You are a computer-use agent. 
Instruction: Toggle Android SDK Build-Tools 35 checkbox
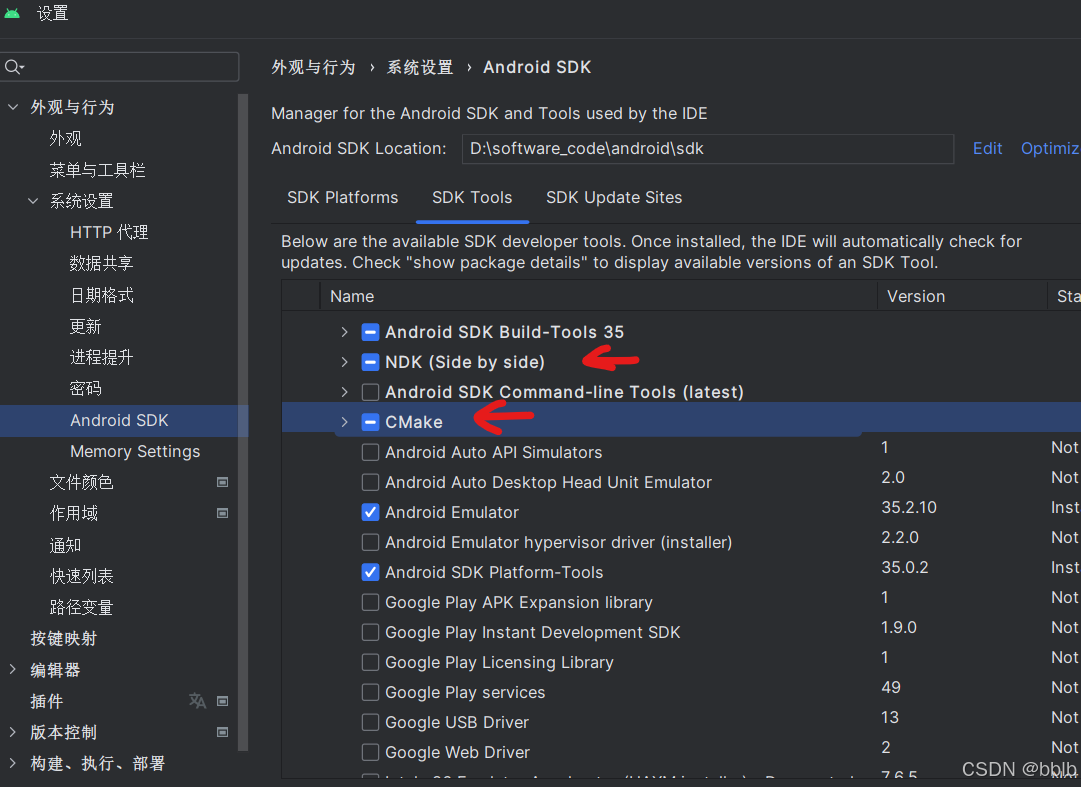(x=370, y=332)
